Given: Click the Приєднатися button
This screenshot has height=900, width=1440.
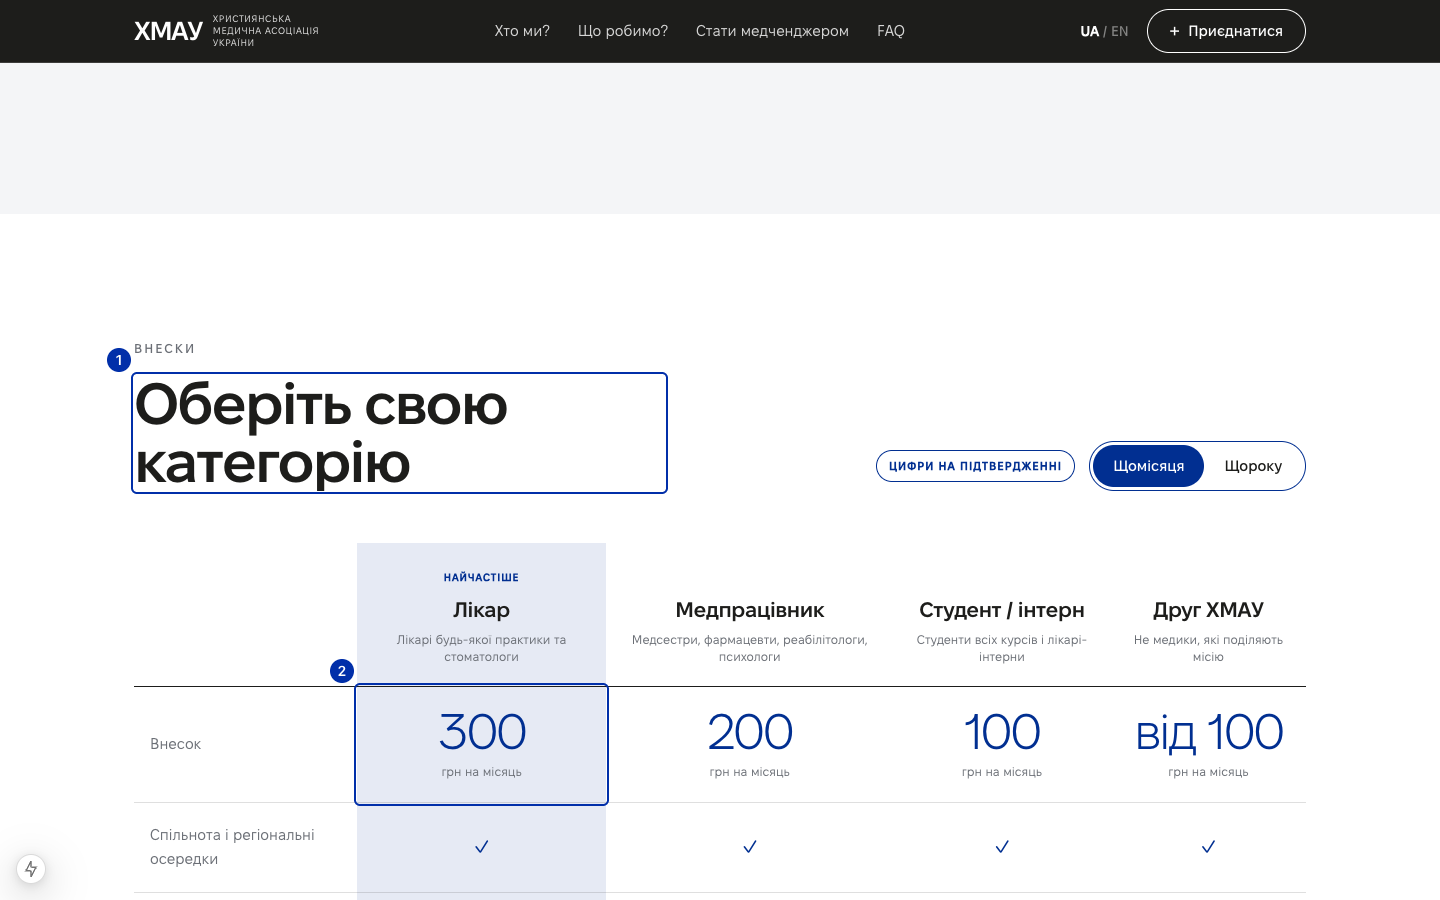Looking at the screenshot, I should (x=1226, y=31).
